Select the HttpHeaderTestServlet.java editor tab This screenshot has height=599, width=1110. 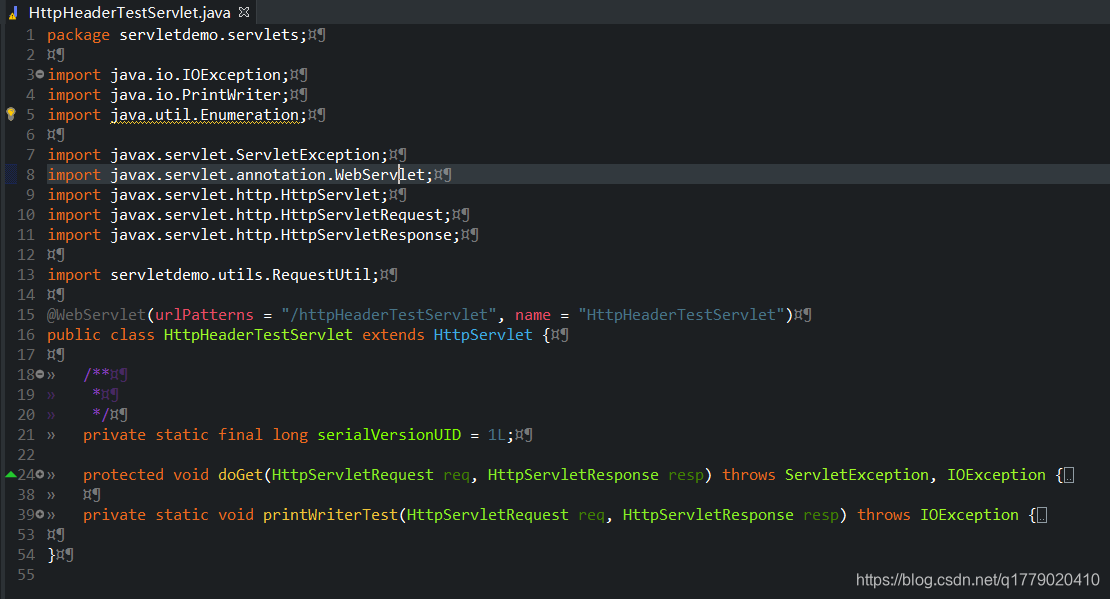(130, 12)
